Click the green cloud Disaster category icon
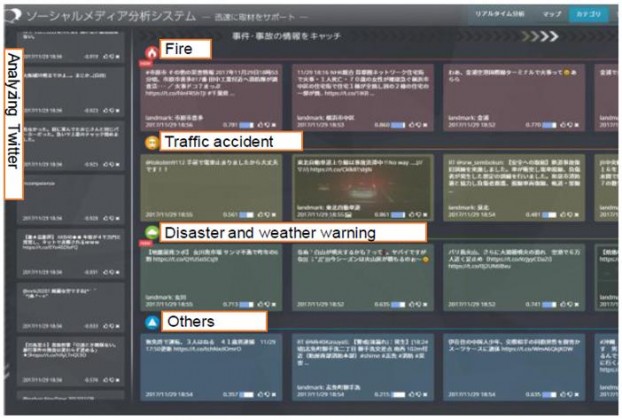Screen dimensions: 622x420 152,232
